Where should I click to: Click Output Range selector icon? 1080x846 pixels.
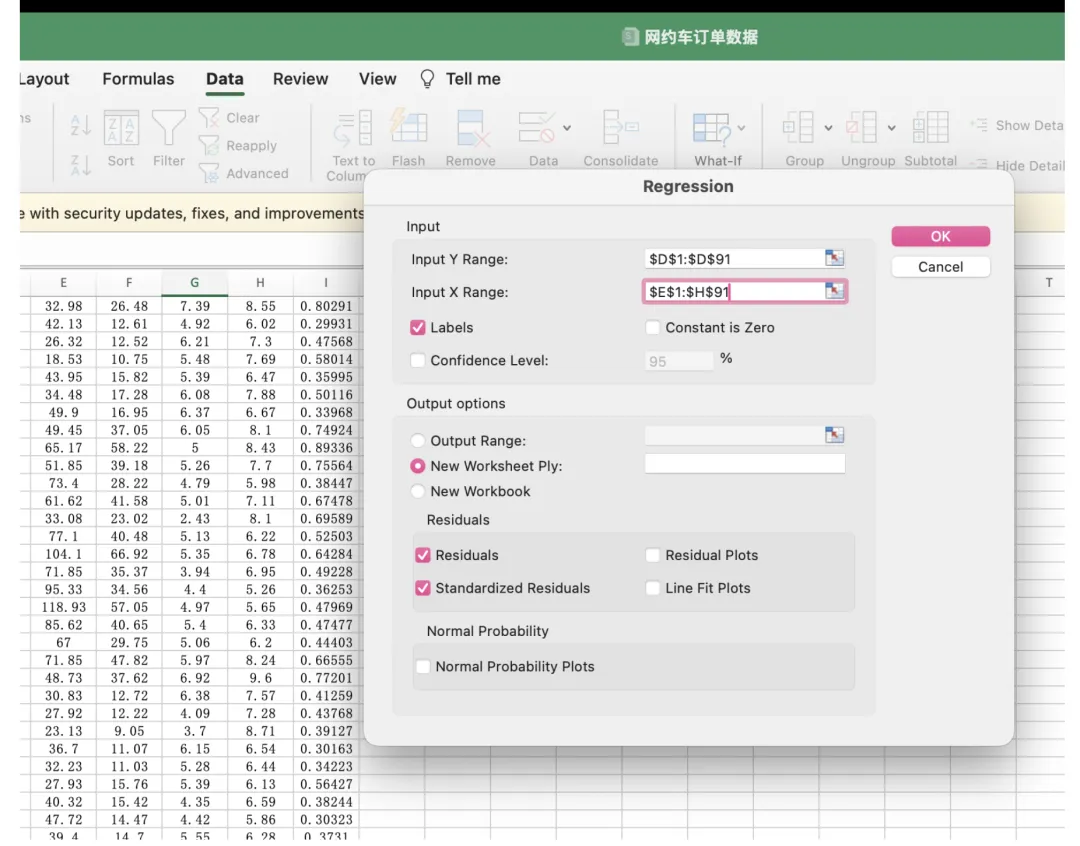point(834,435)
